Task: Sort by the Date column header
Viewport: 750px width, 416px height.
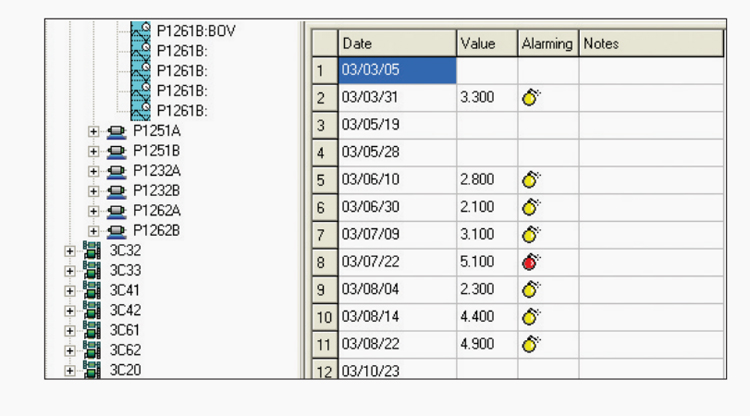Action: 396,44
